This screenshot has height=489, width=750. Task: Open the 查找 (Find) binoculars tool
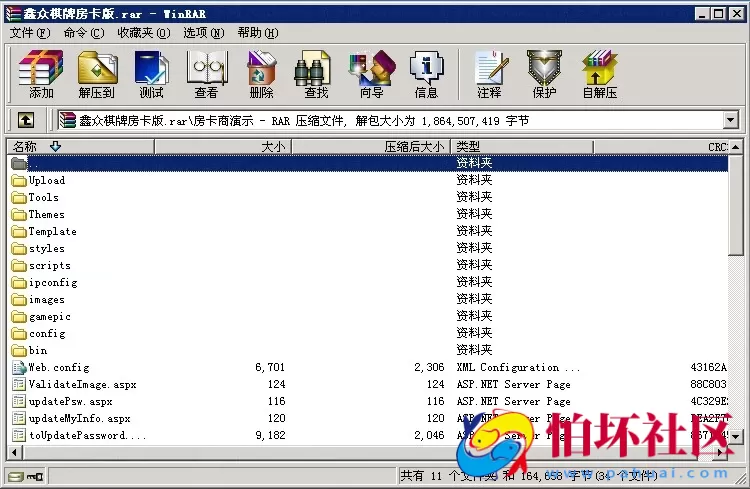(x=316, y=75)
